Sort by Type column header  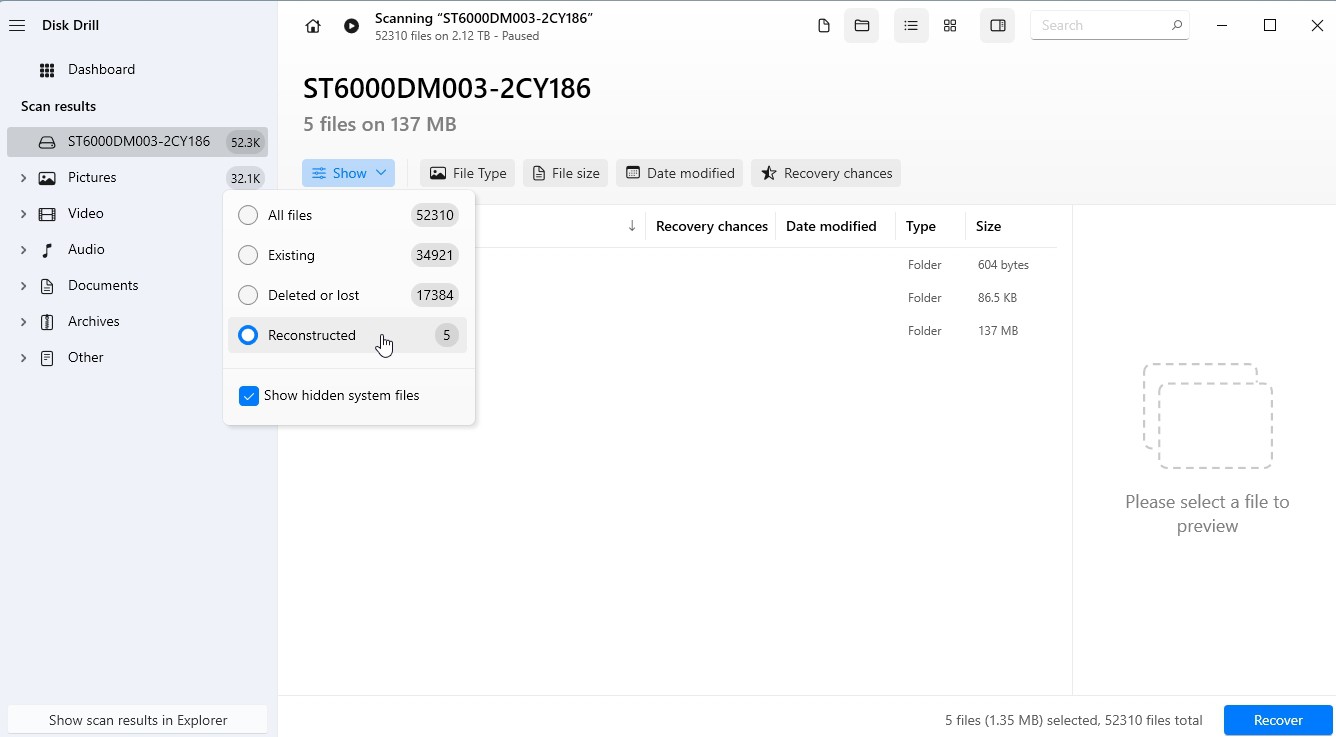tap(921, 226)
